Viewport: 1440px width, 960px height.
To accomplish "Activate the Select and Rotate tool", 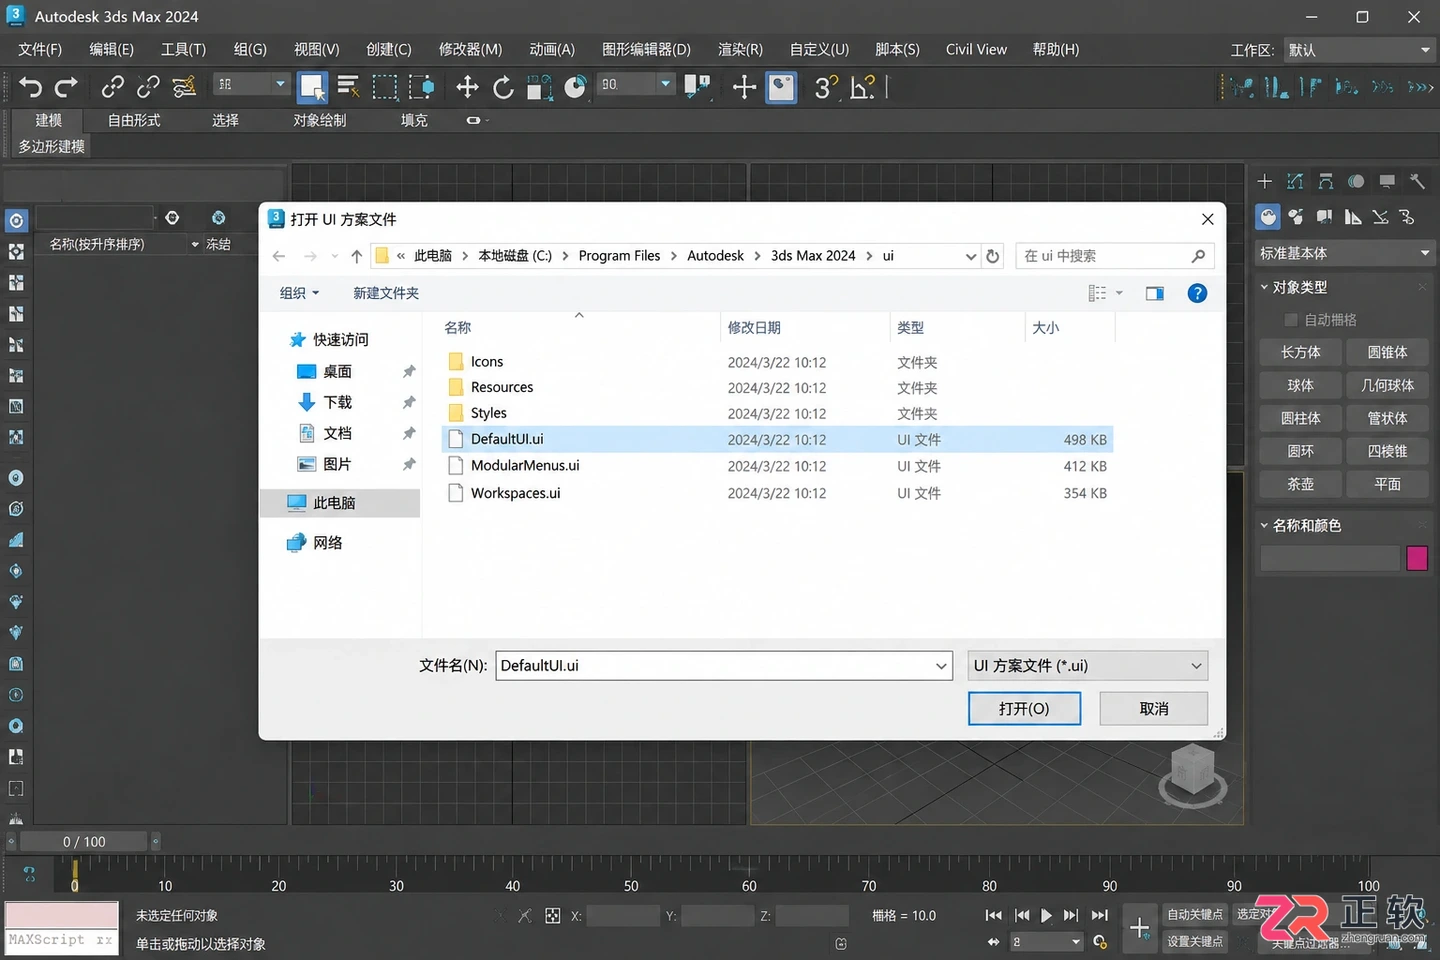I will click(x=503, y=88).
